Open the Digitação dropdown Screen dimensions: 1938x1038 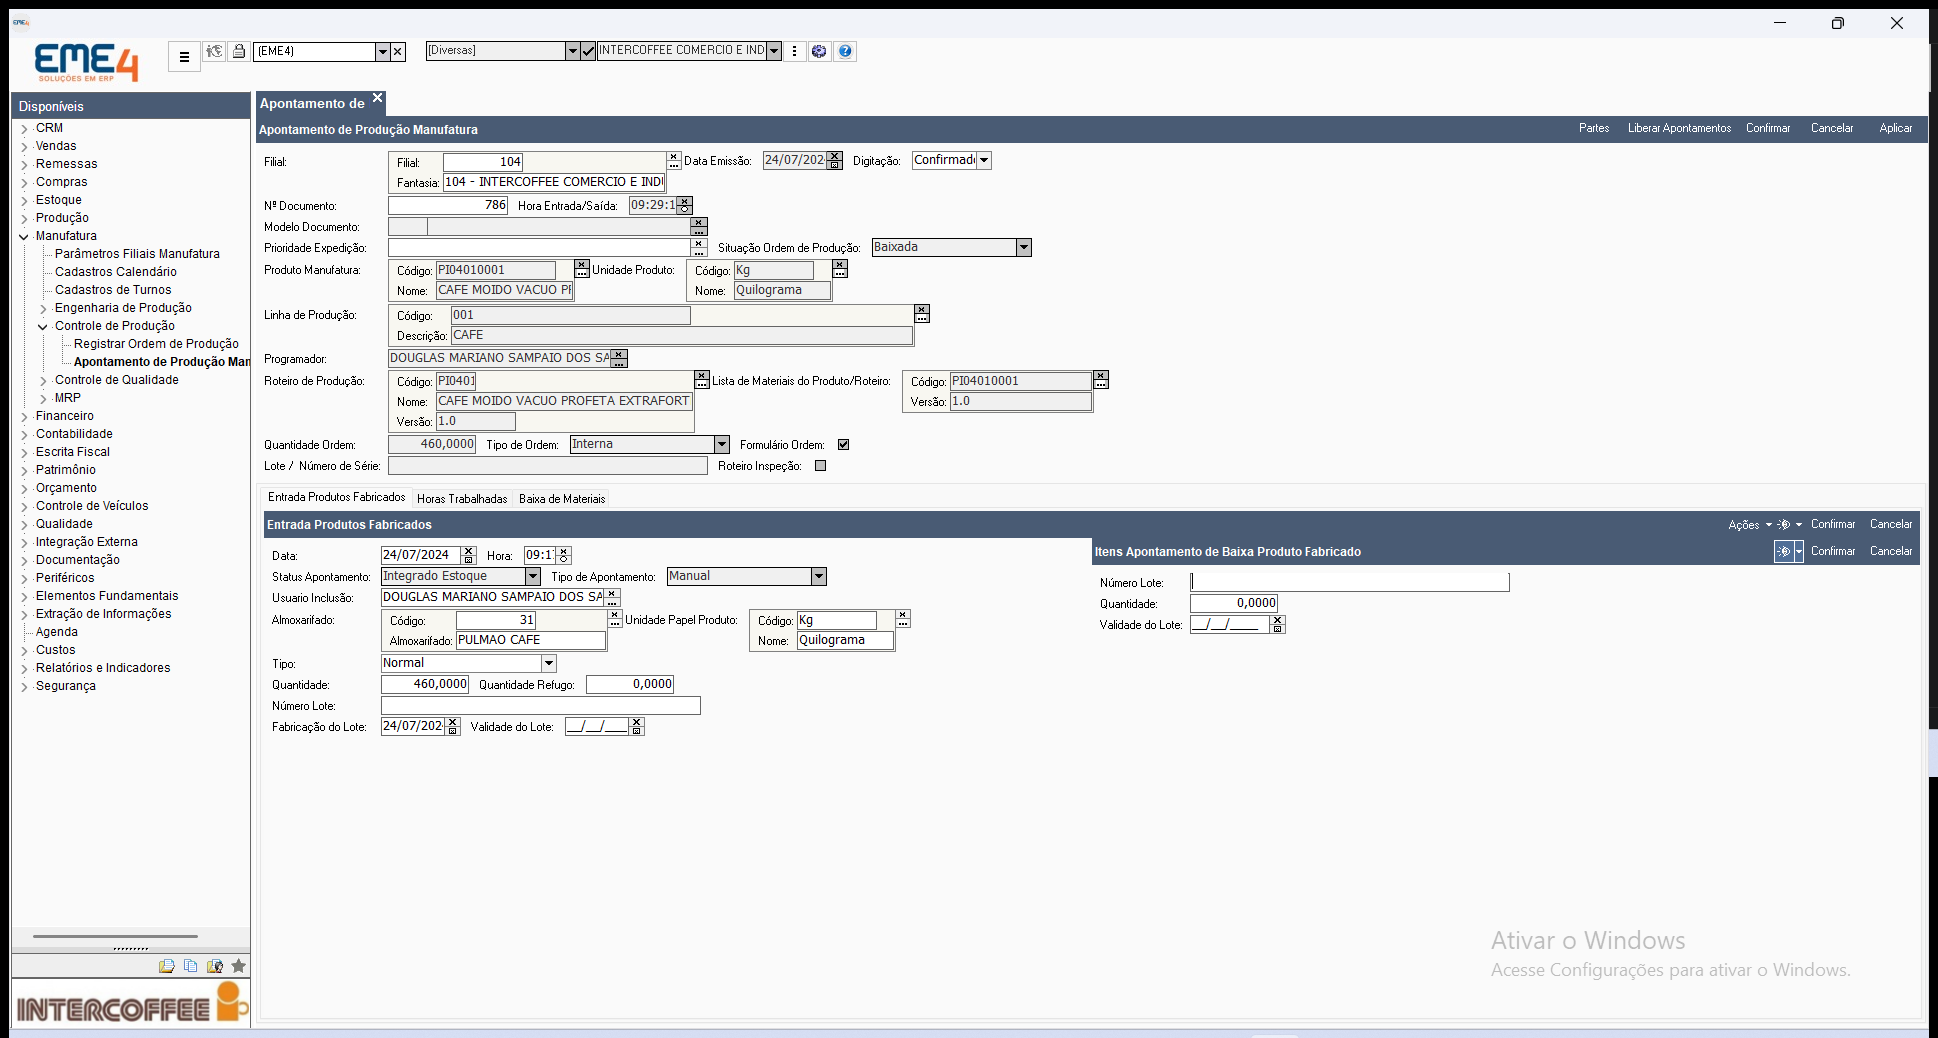click(x=984, y=160)
